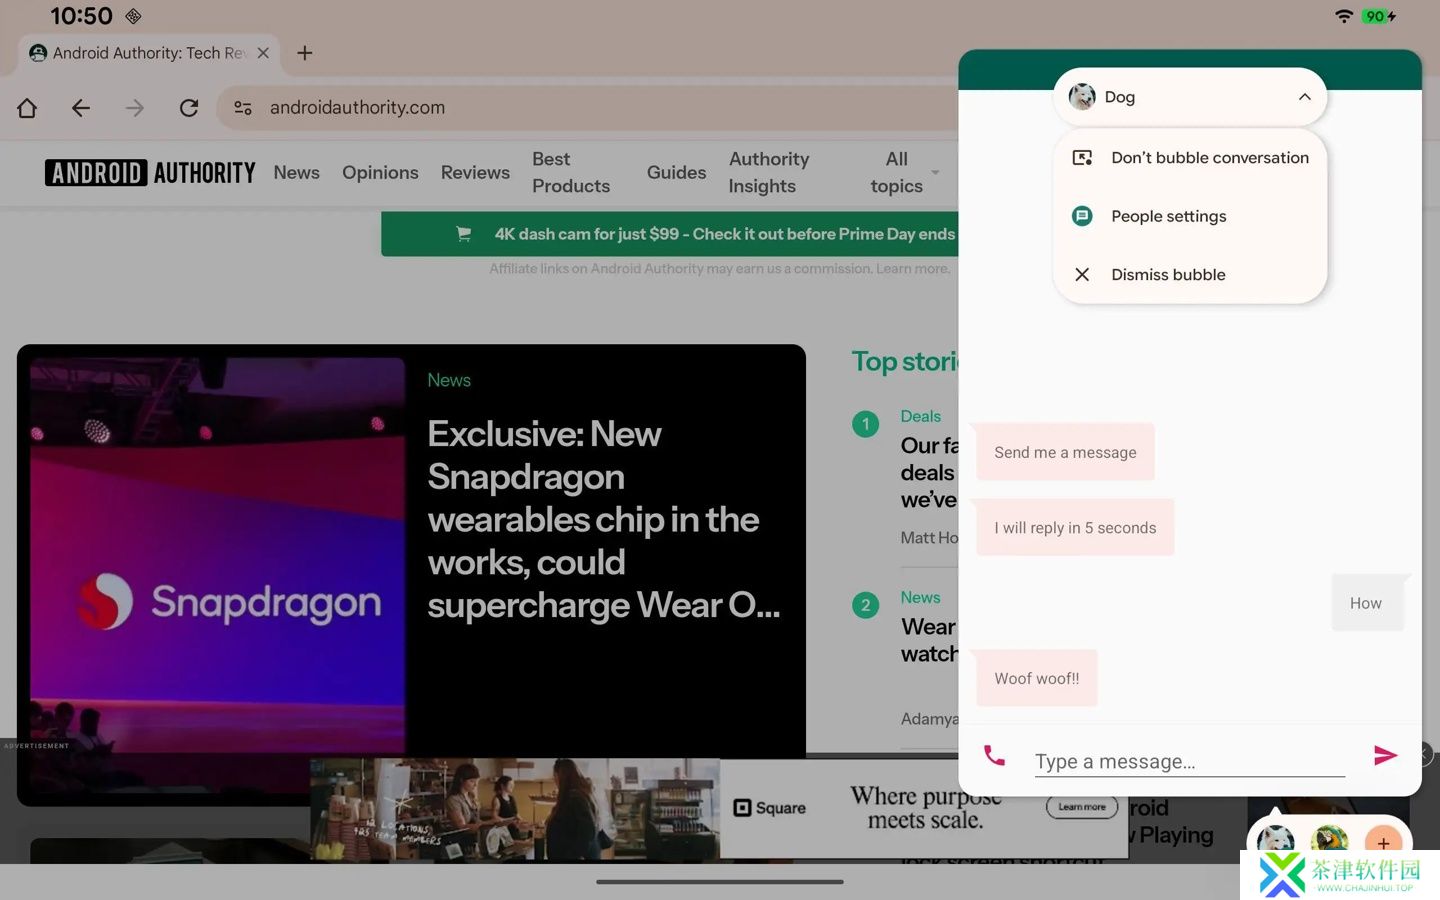The height and width of the screenshot is (900, 1440).
Task: Tap the phone call icon in chat
Action: point(994,756)
